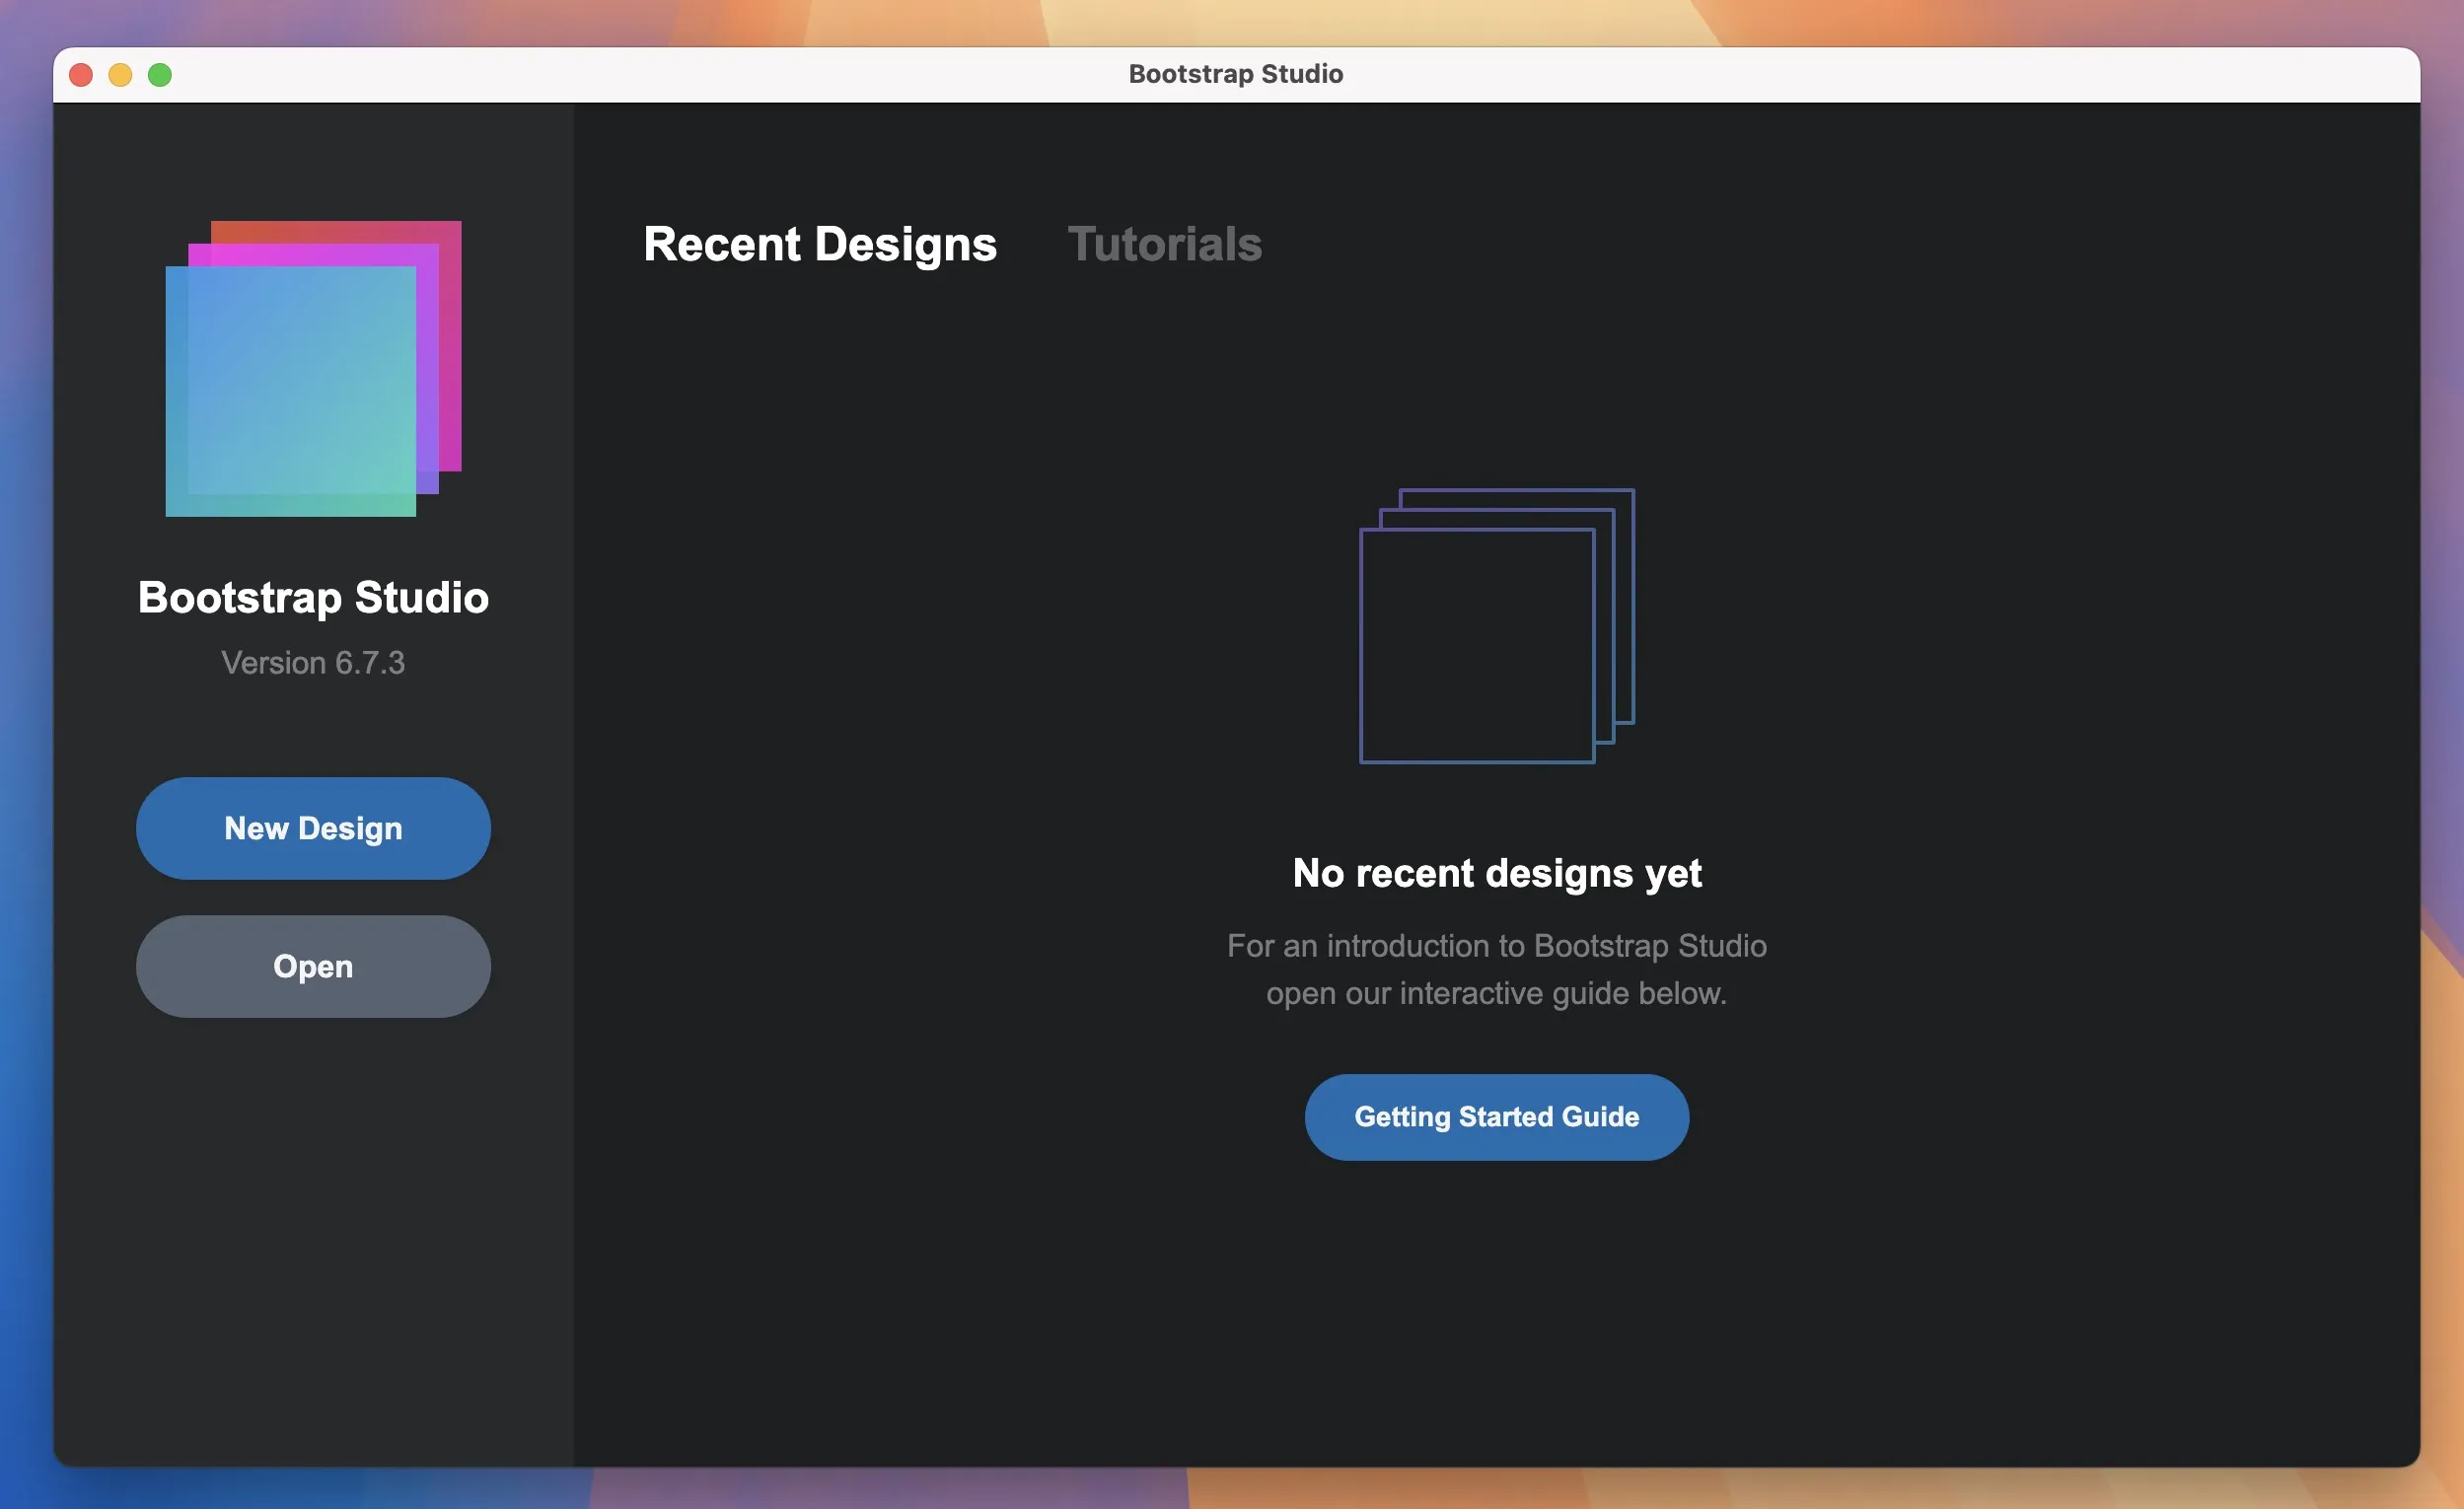Click the empty designs stacked-squares icon

(1497, 626)
